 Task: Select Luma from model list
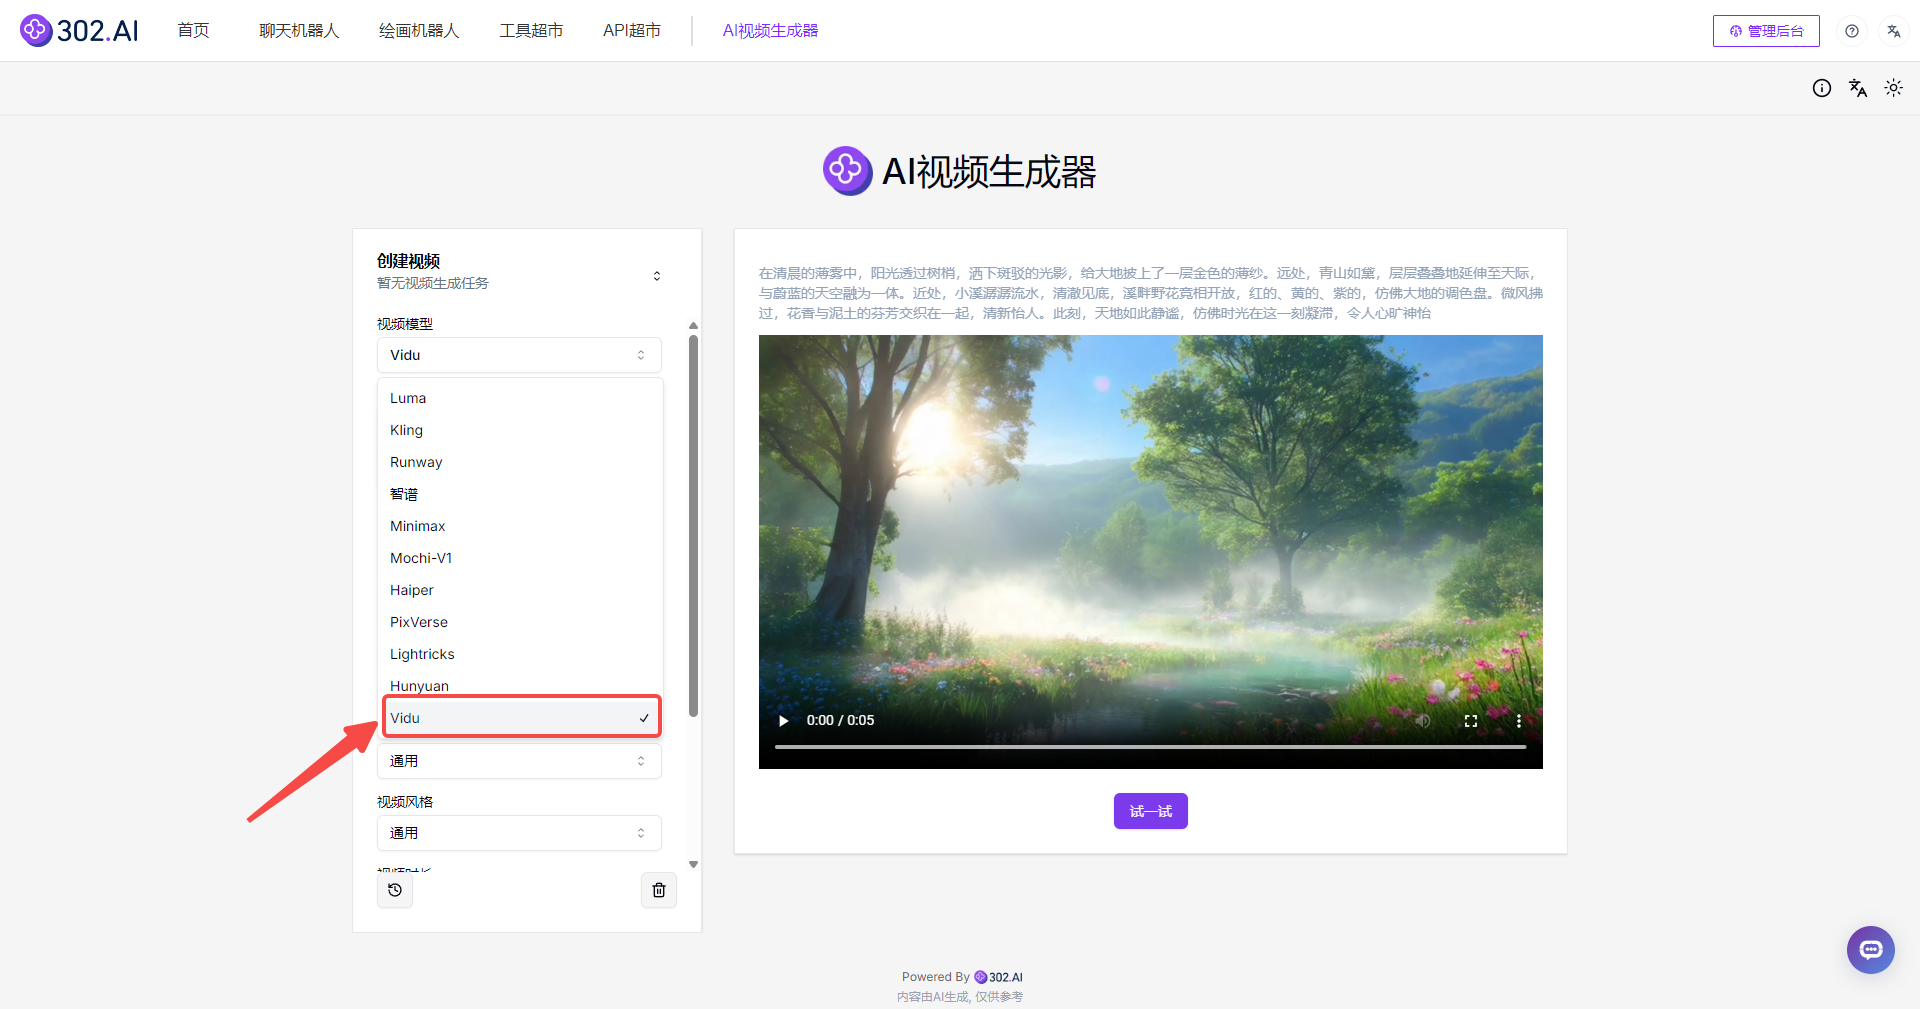pos(519,398)
